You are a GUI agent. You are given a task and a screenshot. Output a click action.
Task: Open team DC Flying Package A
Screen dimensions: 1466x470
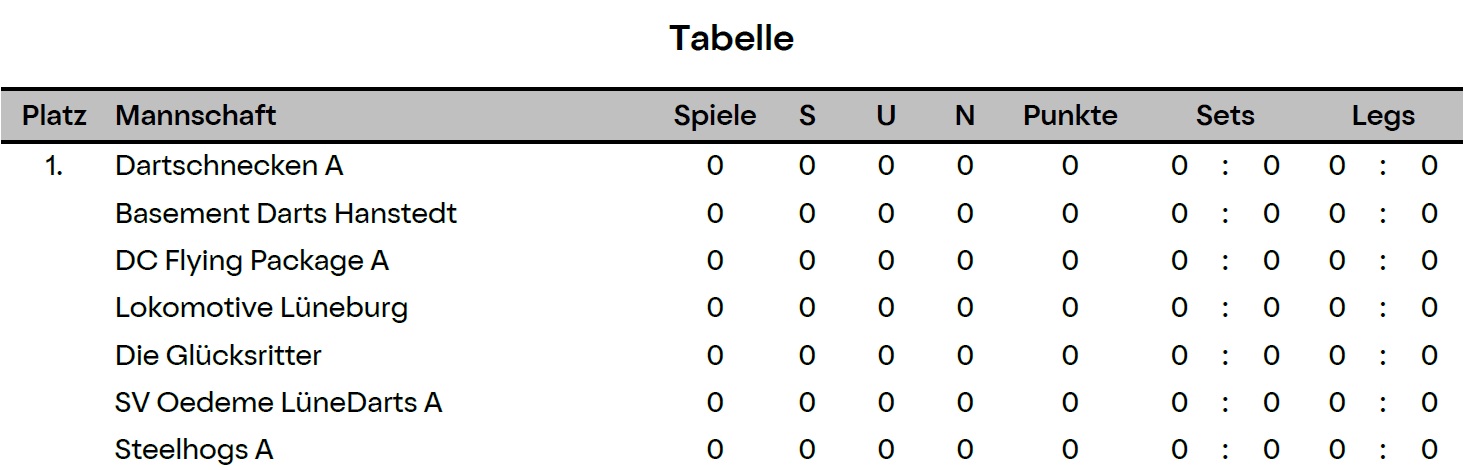tap(252, 261)
